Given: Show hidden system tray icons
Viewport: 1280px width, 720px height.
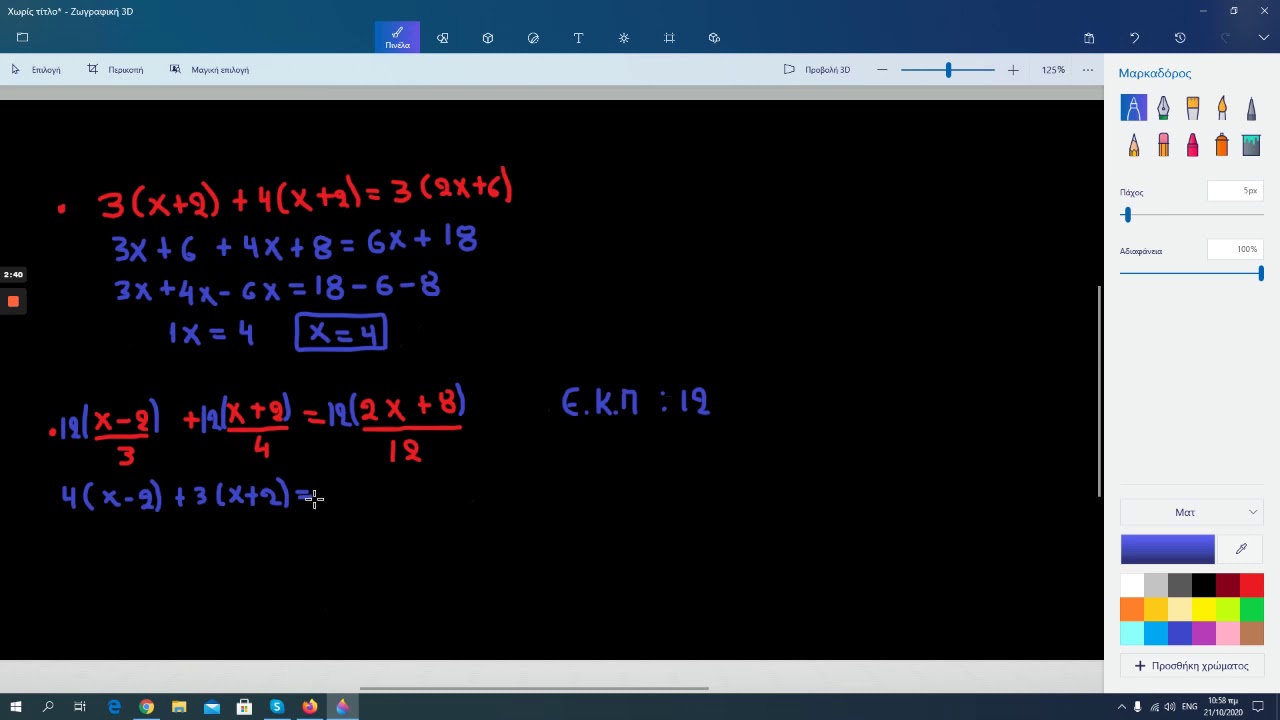Looking at the screenshot, I should [1121, 707].
